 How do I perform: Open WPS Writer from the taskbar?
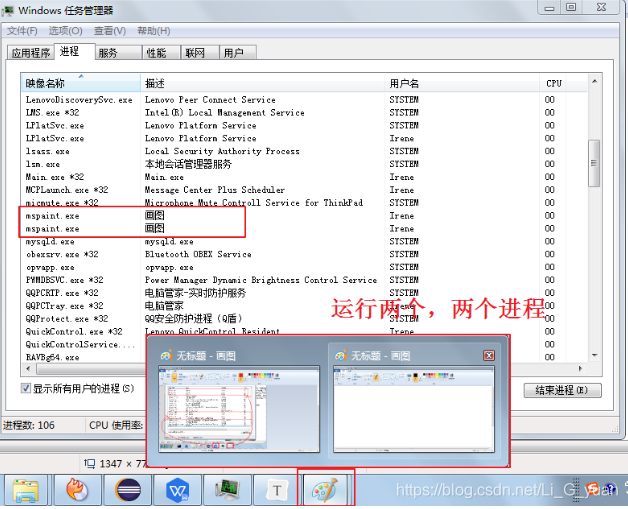(x=177, y=490)
